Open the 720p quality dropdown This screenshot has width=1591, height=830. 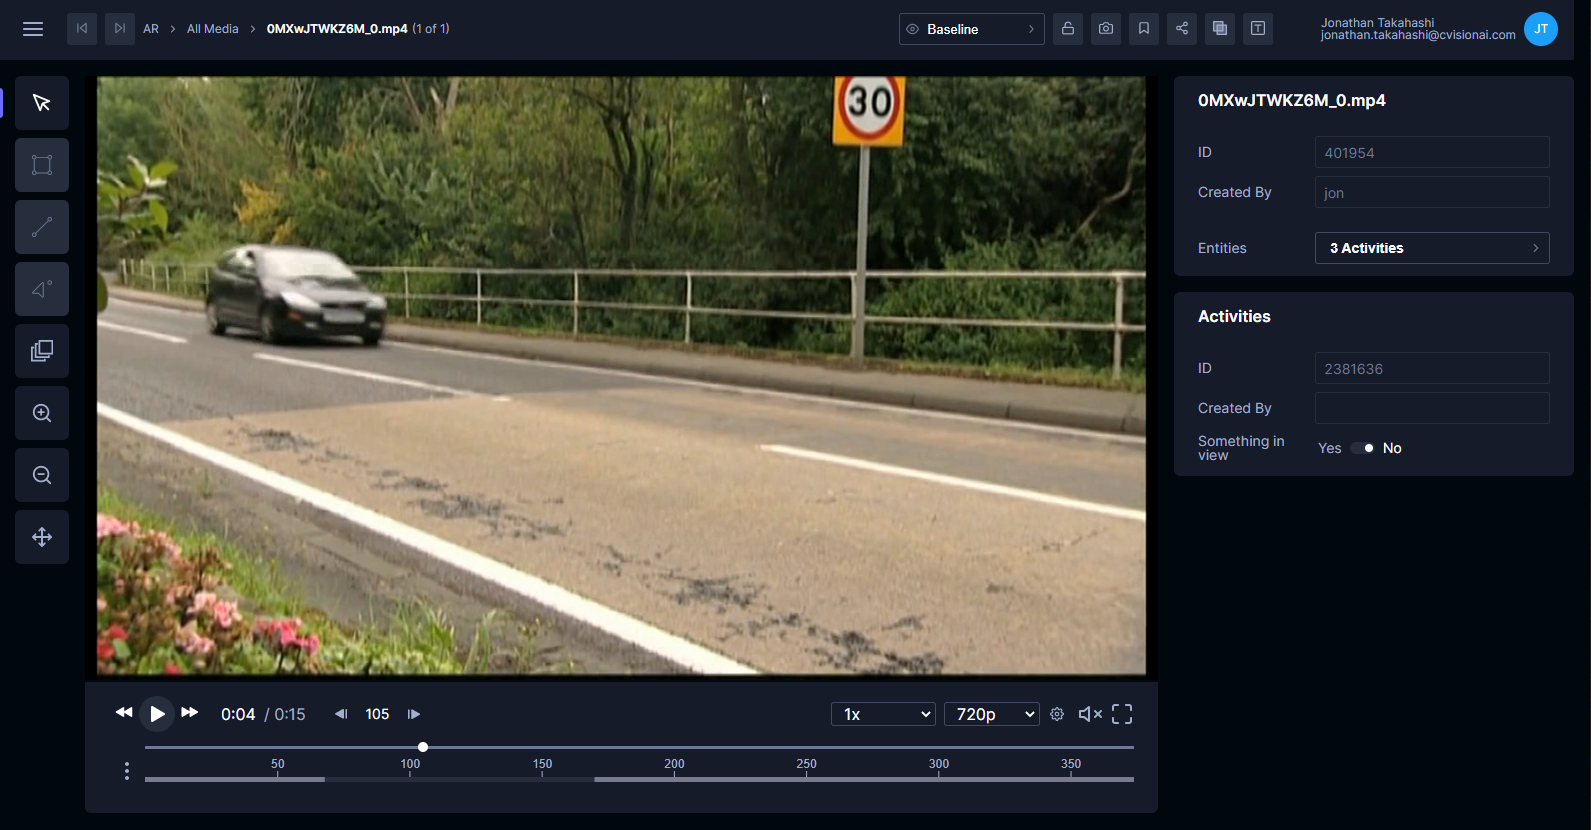[991, 714]
